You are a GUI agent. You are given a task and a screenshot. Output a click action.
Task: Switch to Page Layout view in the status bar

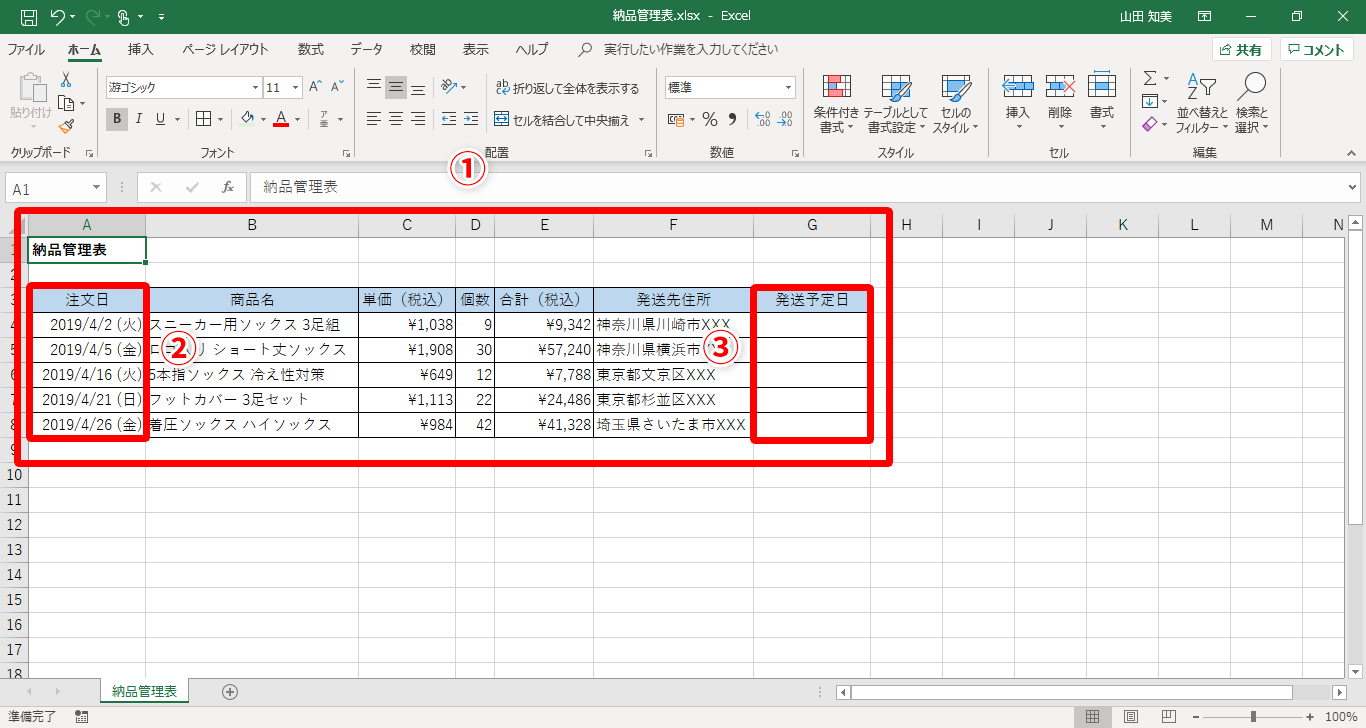coord(1131,717)
